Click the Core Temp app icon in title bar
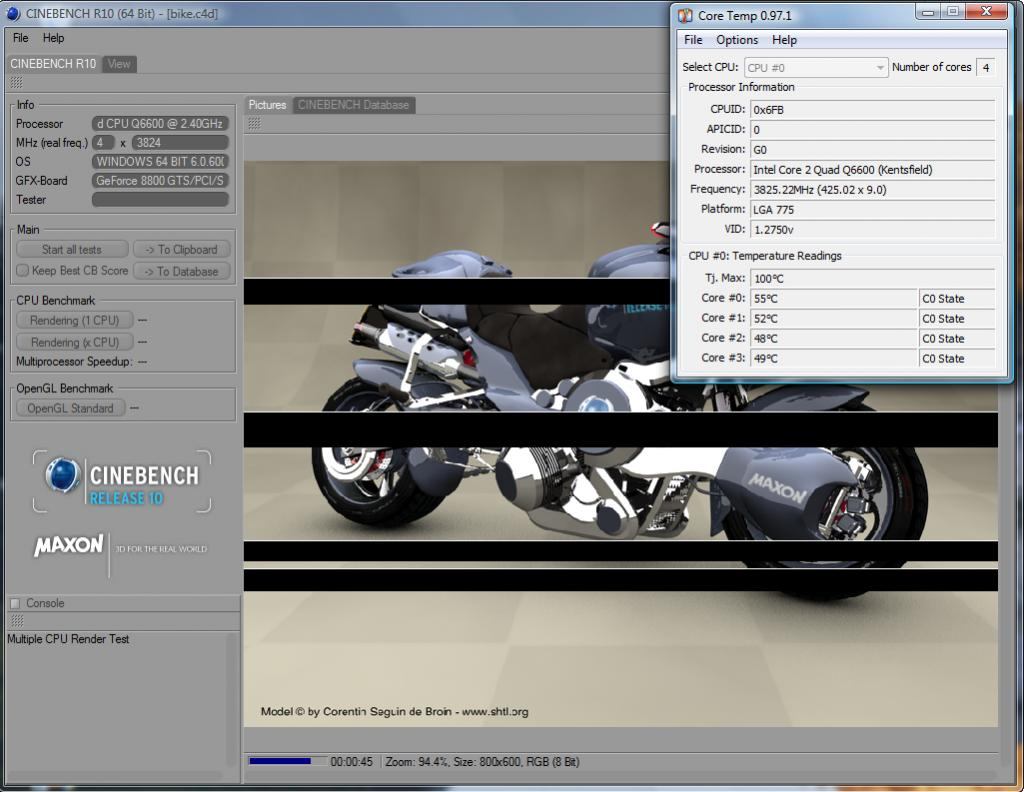 [685, 16]
